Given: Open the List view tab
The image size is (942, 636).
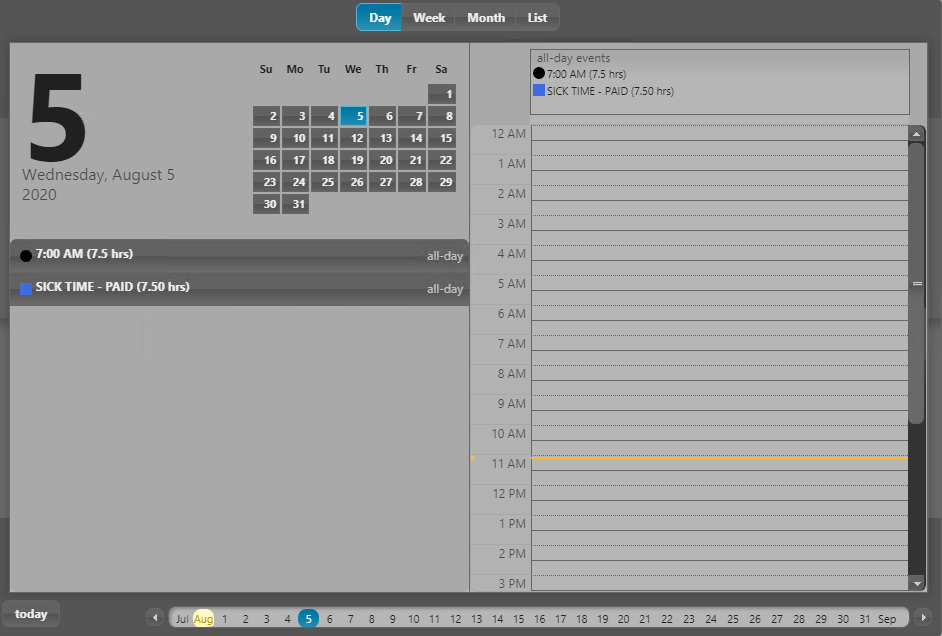Looking at the screenshot, I should [x=537, y=17].
